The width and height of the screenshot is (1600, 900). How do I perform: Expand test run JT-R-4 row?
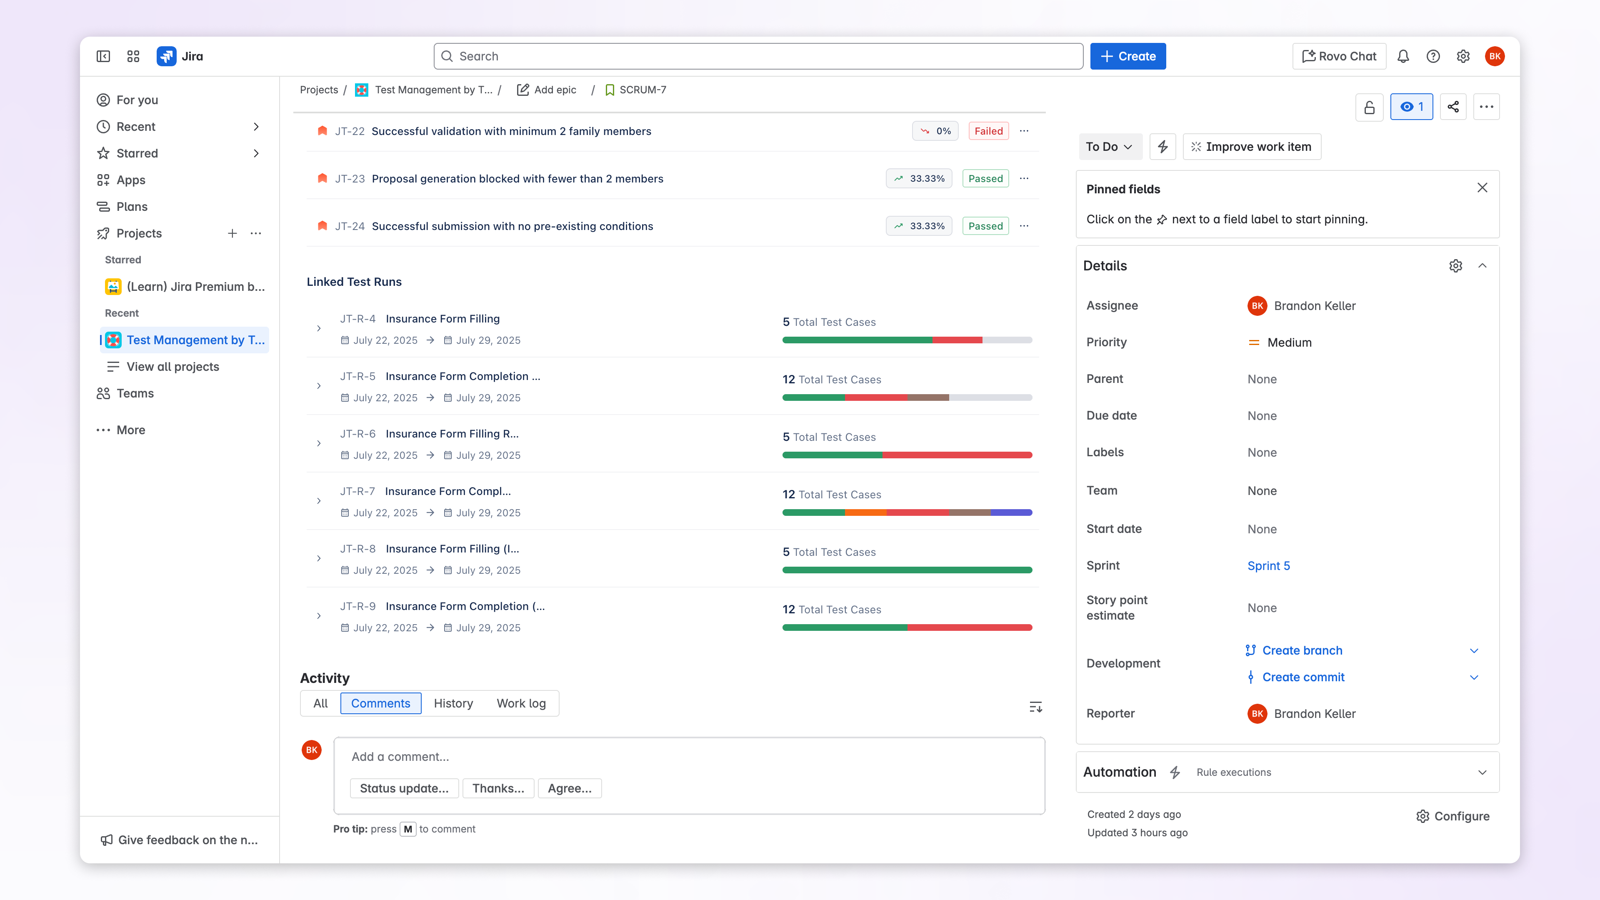[319, 329]
